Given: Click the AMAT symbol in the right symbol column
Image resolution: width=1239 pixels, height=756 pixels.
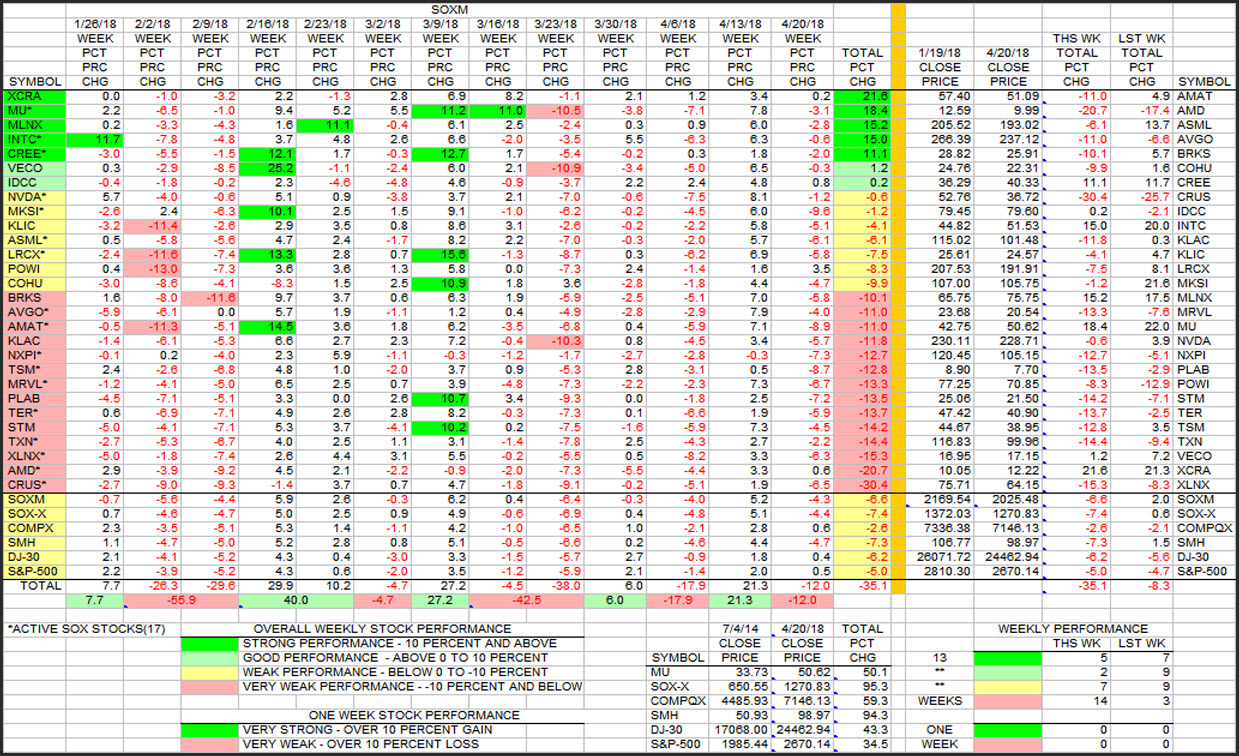Looking at the screenshot, I should pos(1205,95).
